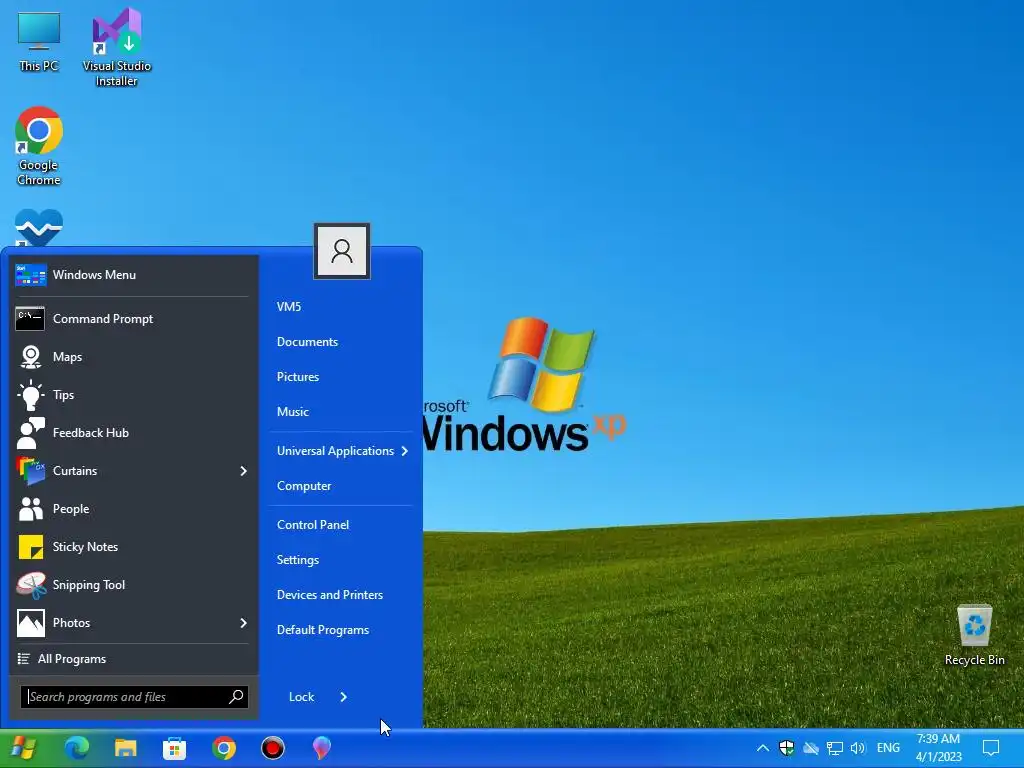The width and height of the screenshot is (1024, 768).
Task: Select the heart monitor desktop icon
Action: pyautogui.click(x=39, y=227)
